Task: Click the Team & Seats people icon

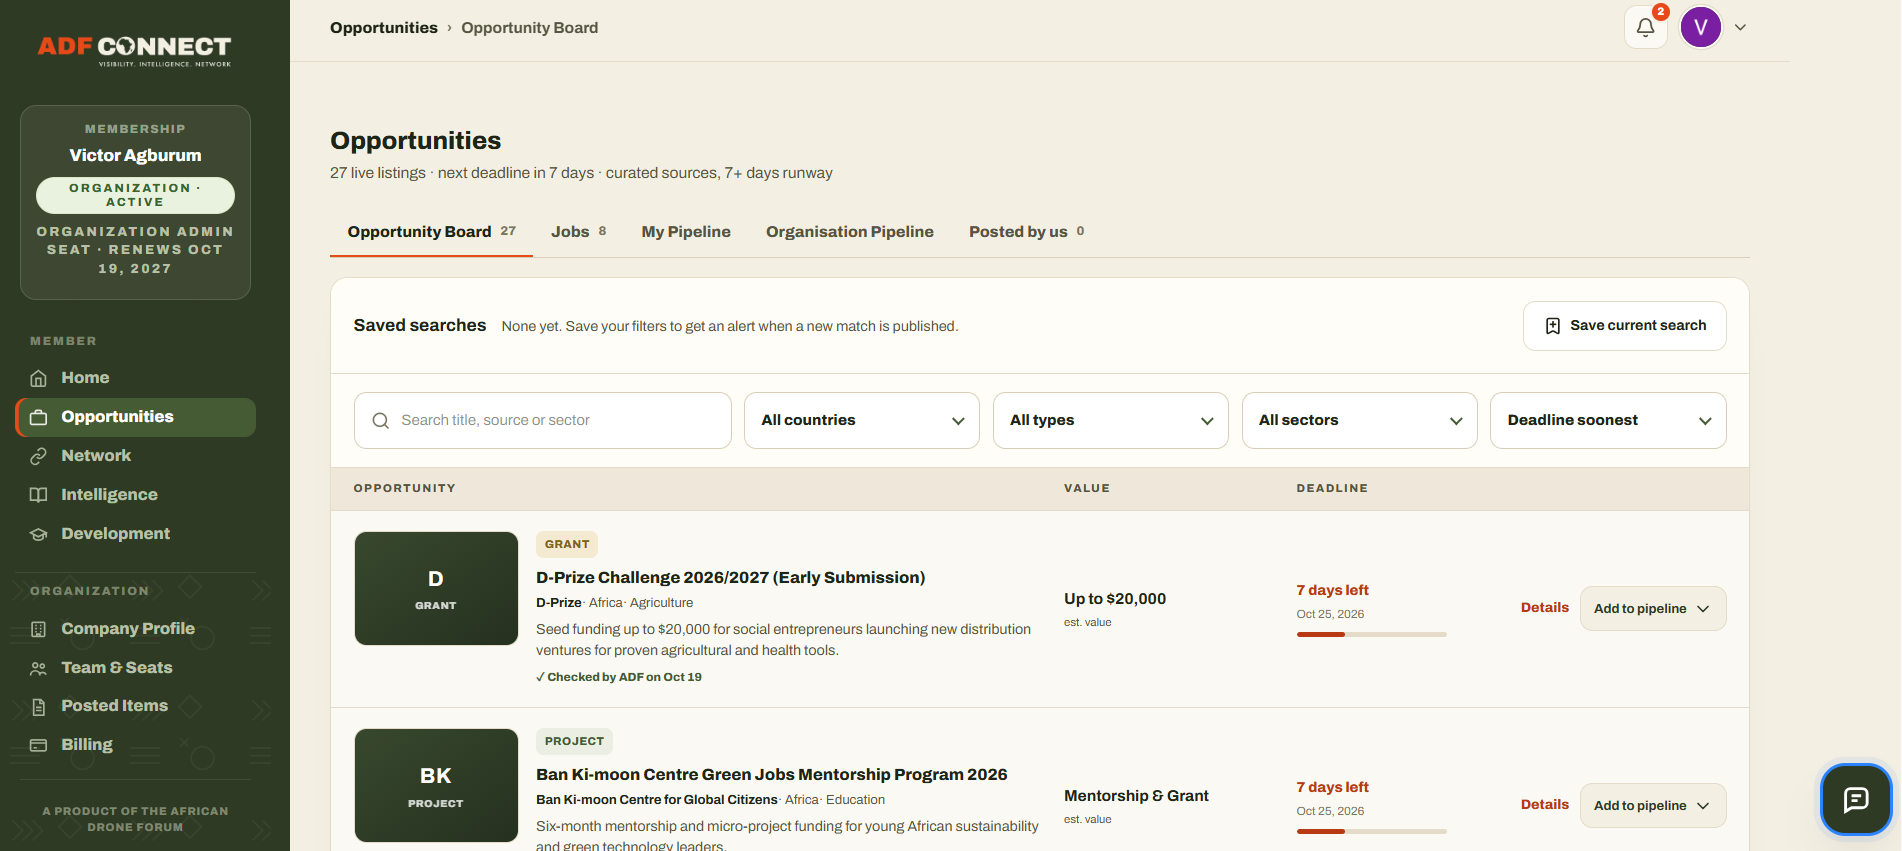Action: (38, 668)
